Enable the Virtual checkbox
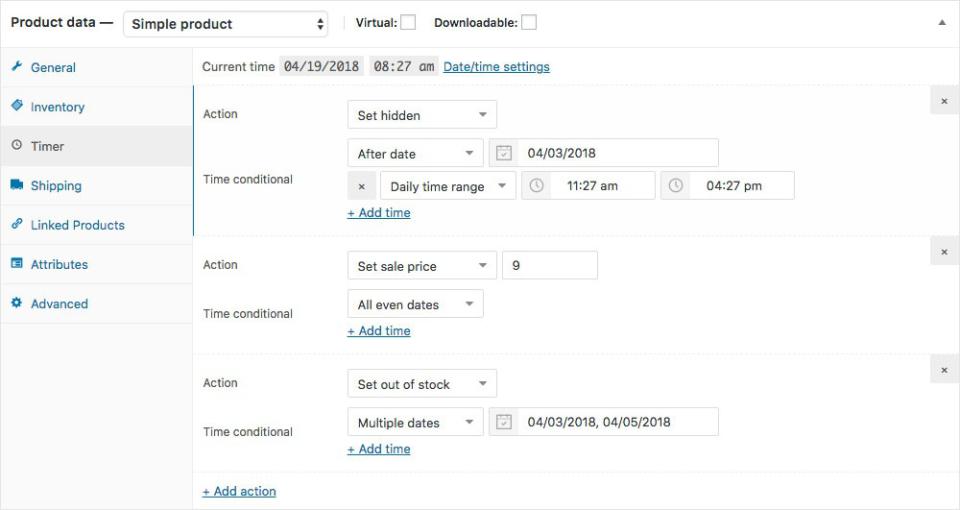The width and height of the screenshot is (960, 510). pyautogui.click(x=408, y=23)
